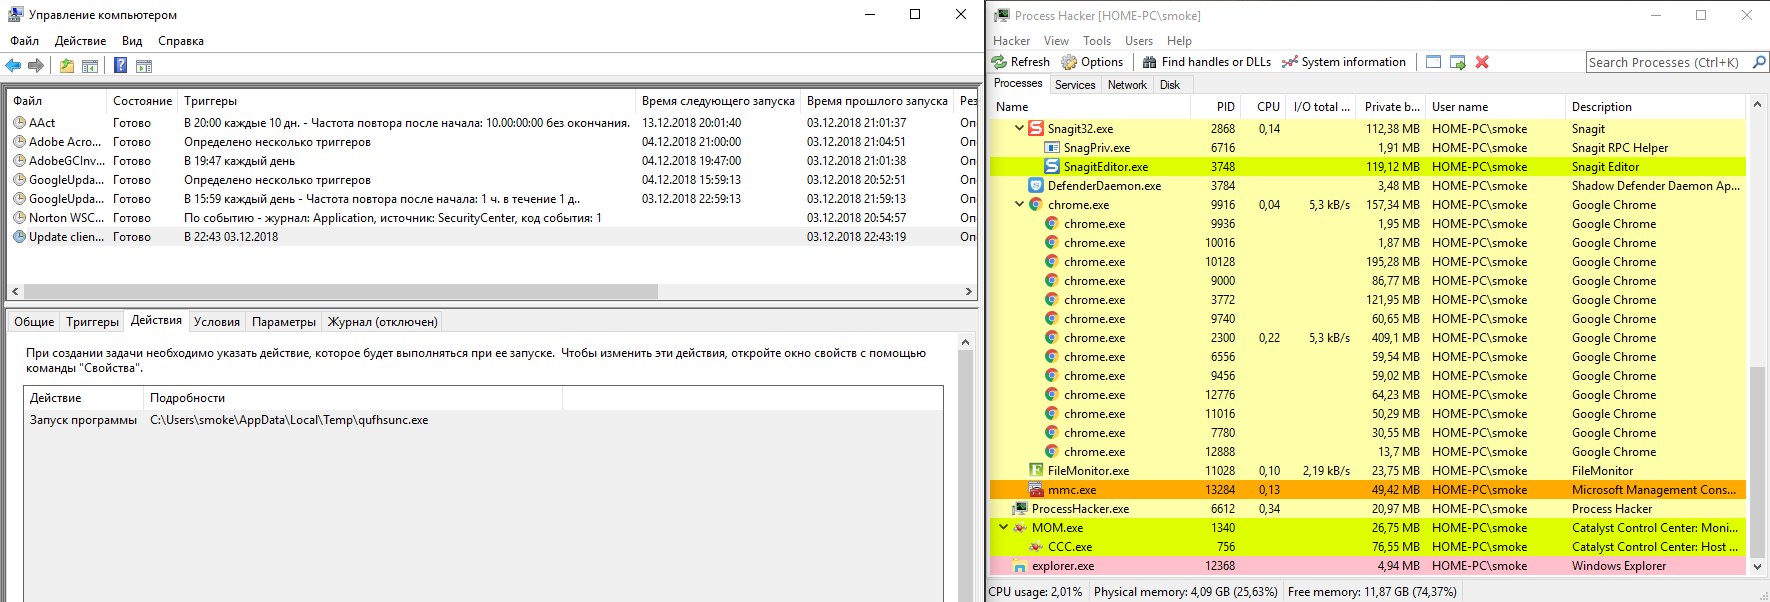Click the Update client task clock icon
Image resolution: width=1770 pixels, height=602 pixels.
(x=19, y=237)
